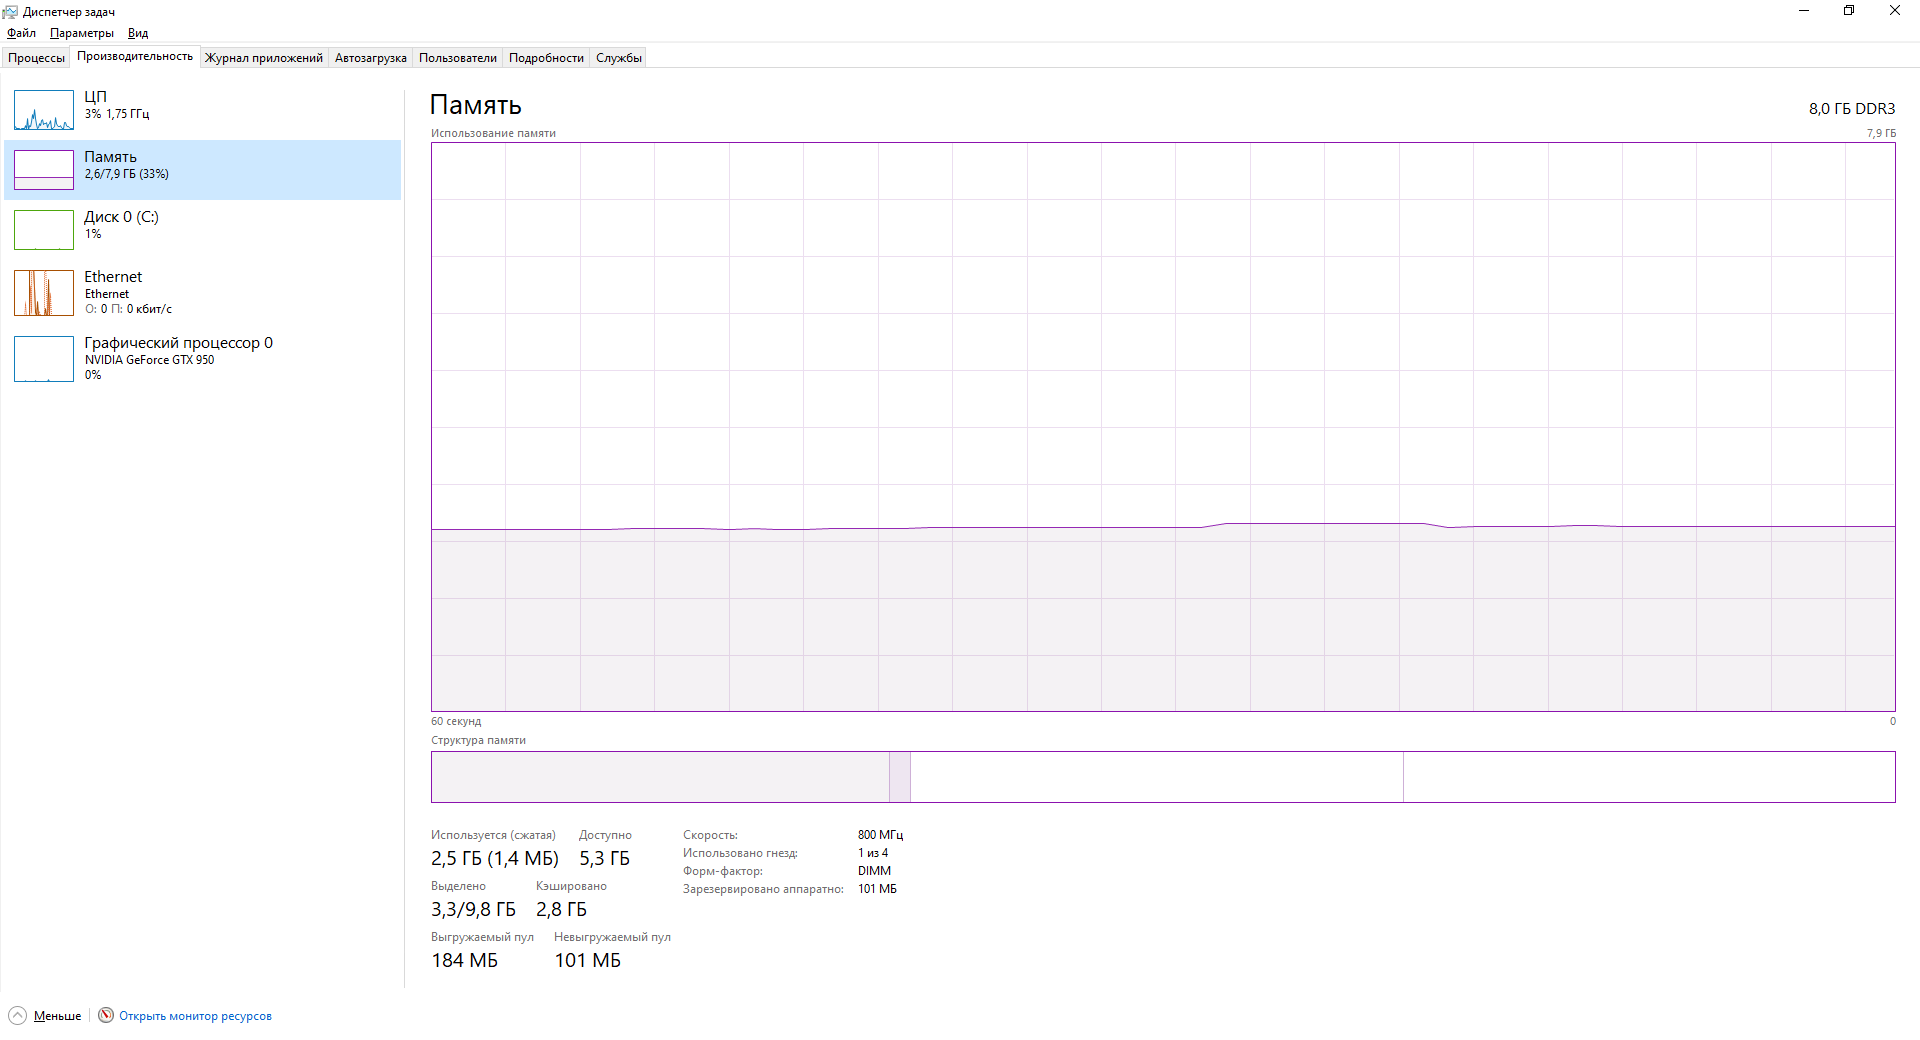This screenshot has height=1040, width=1920.
Task: Click the modified memory segment in composition bar
Action: click(x=900, y=777)
